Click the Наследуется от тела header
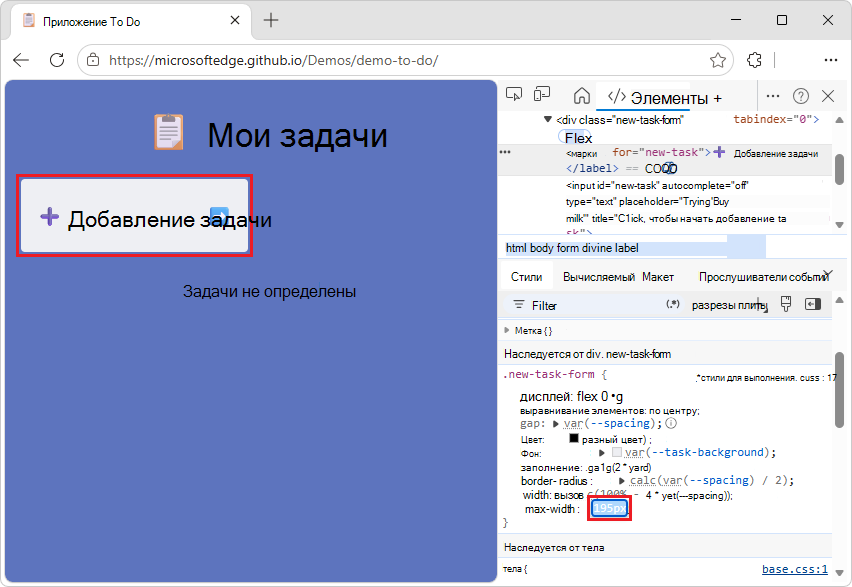852x587 pixels. pos(554,547)
